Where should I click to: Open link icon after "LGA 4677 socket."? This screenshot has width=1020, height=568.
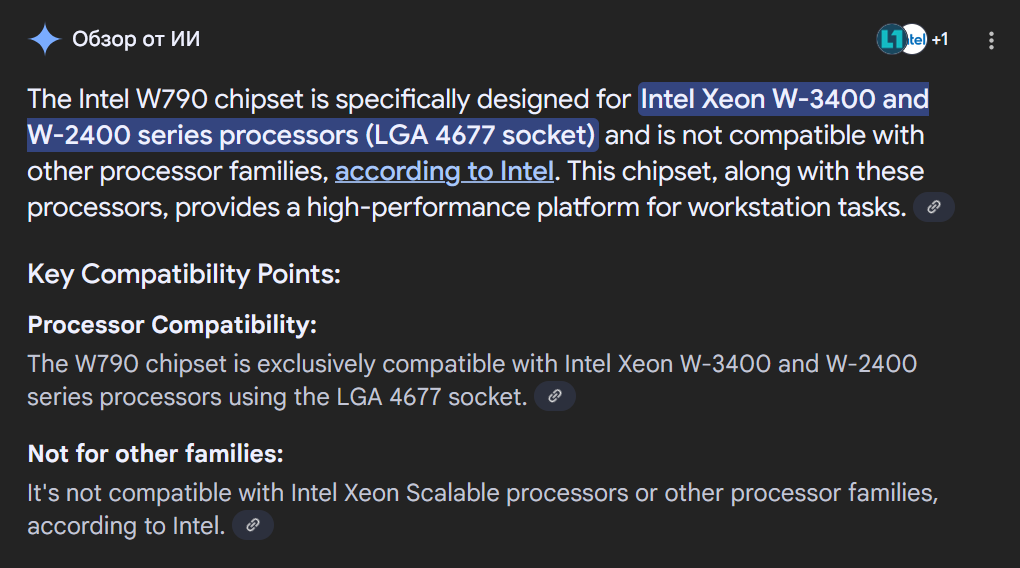coord(555,396)
